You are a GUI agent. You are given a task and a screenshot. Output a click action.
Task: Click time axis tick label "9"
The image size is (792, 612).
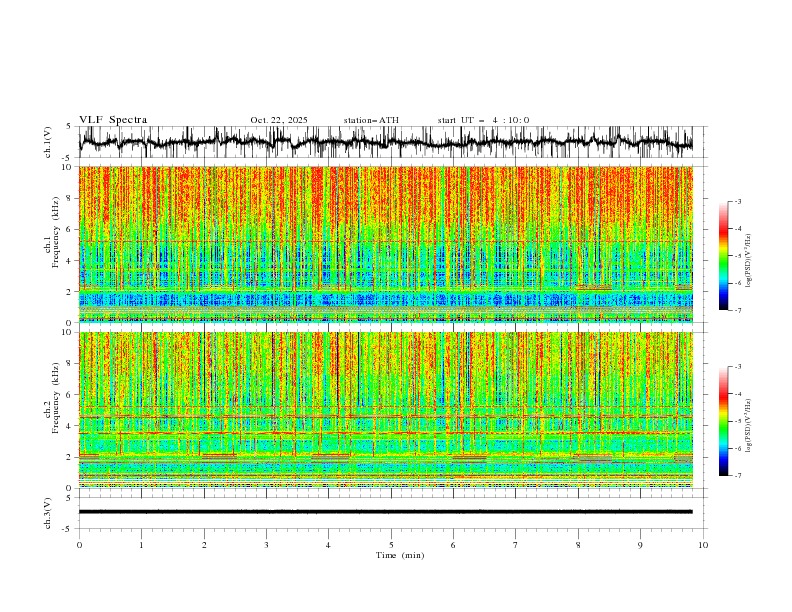pos(640,545)
